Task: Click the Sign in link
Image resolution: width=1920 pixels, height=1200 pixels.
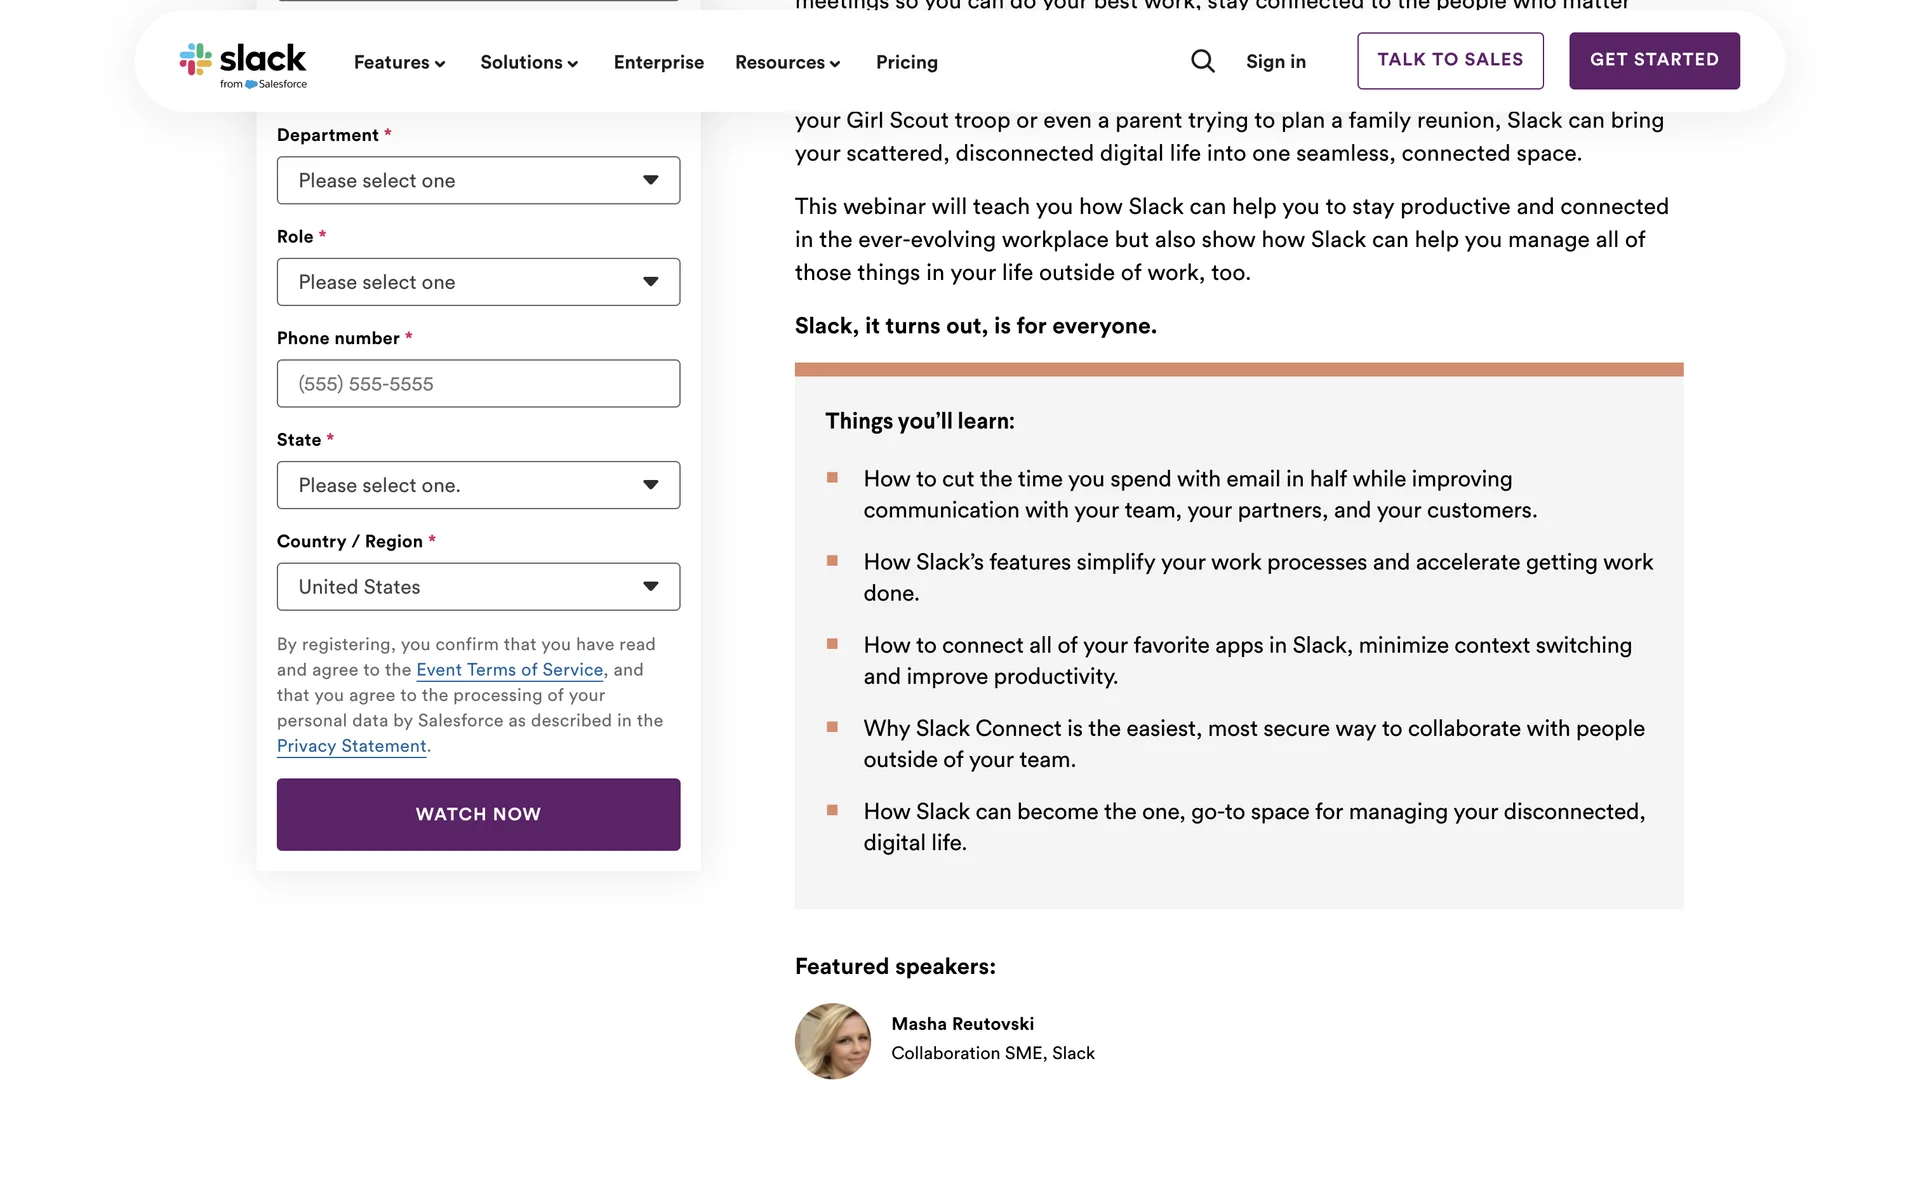Action: [1275, 62]
